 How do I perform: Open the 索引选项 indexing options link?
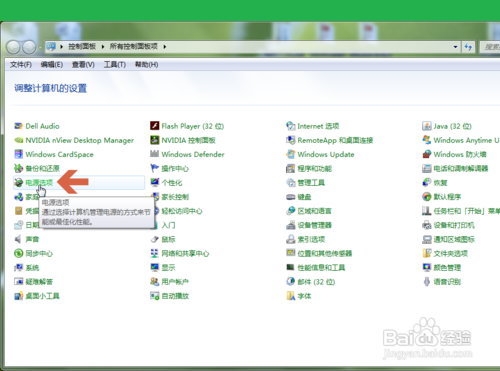pos(311,239)
